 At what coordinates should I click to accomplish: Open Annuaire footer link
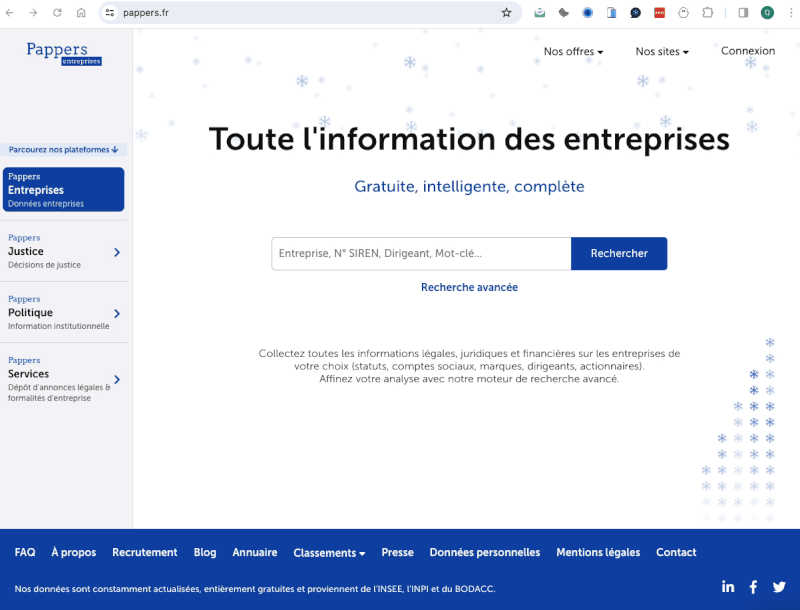255,552
